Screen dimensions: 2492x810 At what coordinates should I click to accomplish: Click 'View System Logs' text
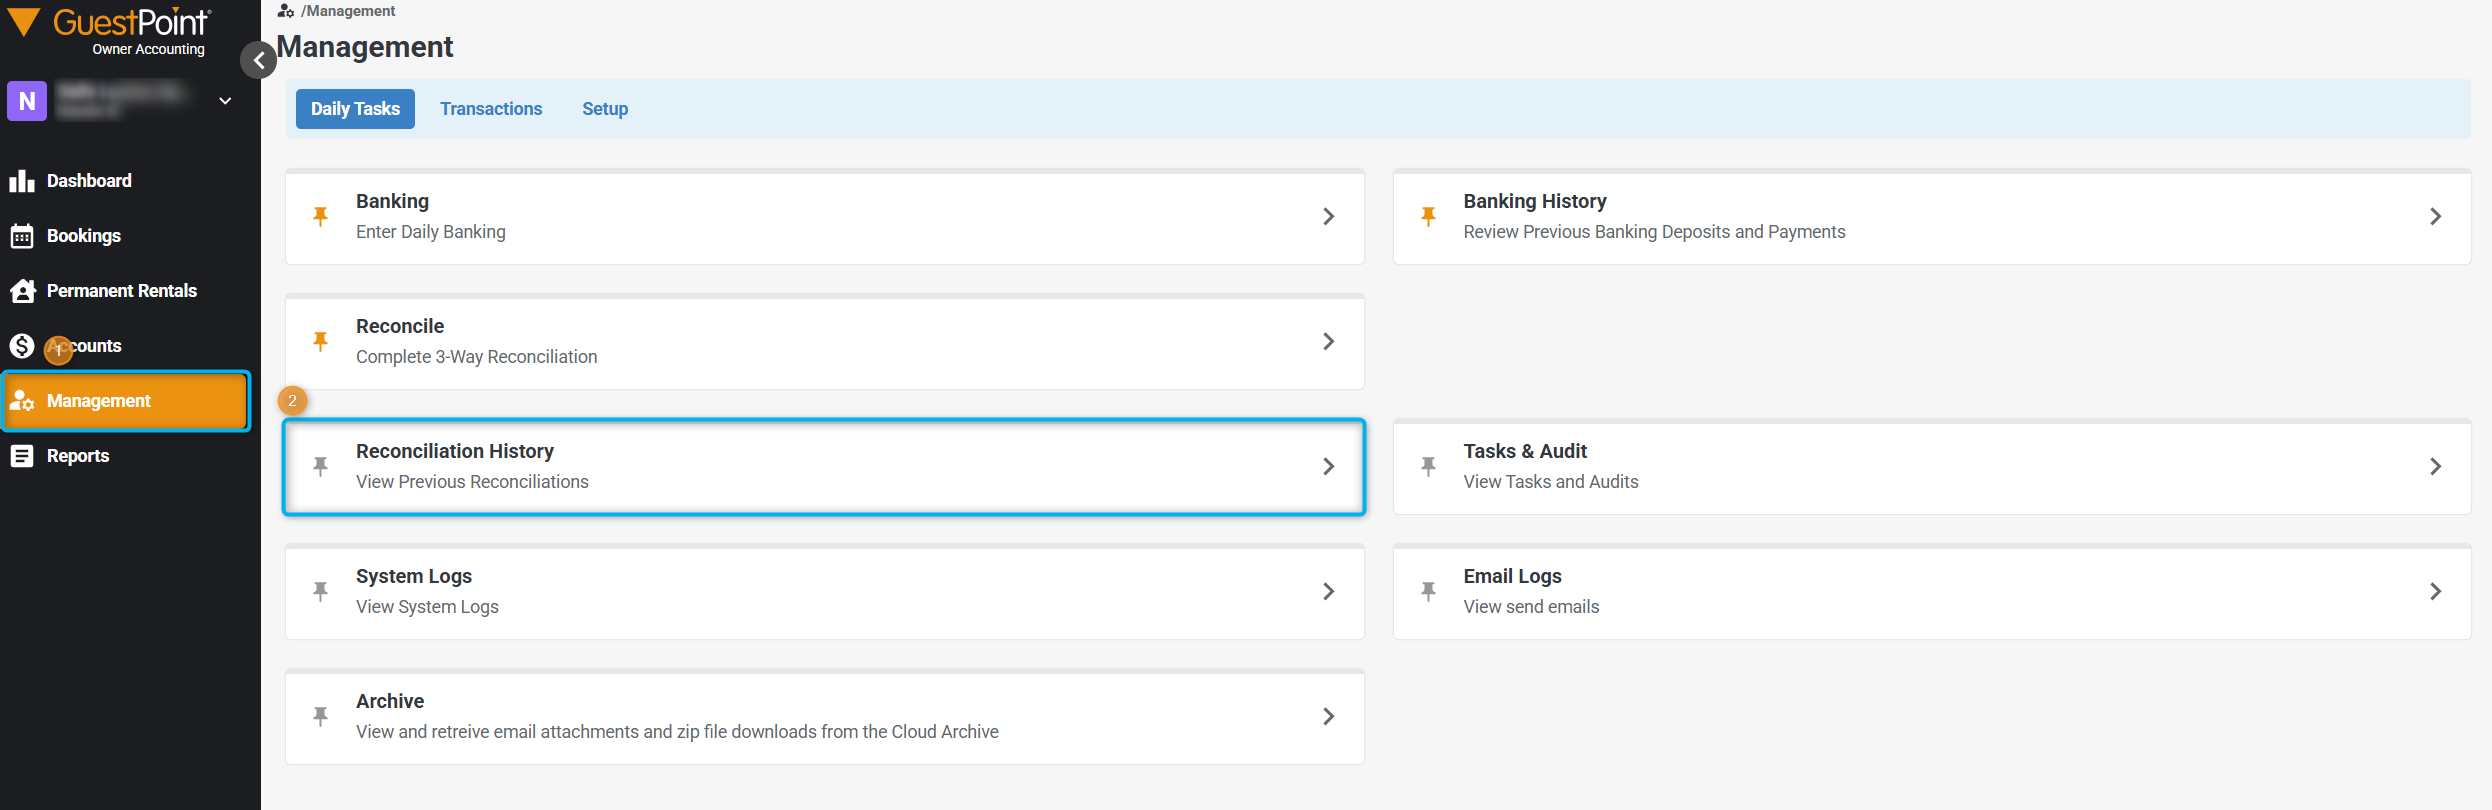click(427, 607)
